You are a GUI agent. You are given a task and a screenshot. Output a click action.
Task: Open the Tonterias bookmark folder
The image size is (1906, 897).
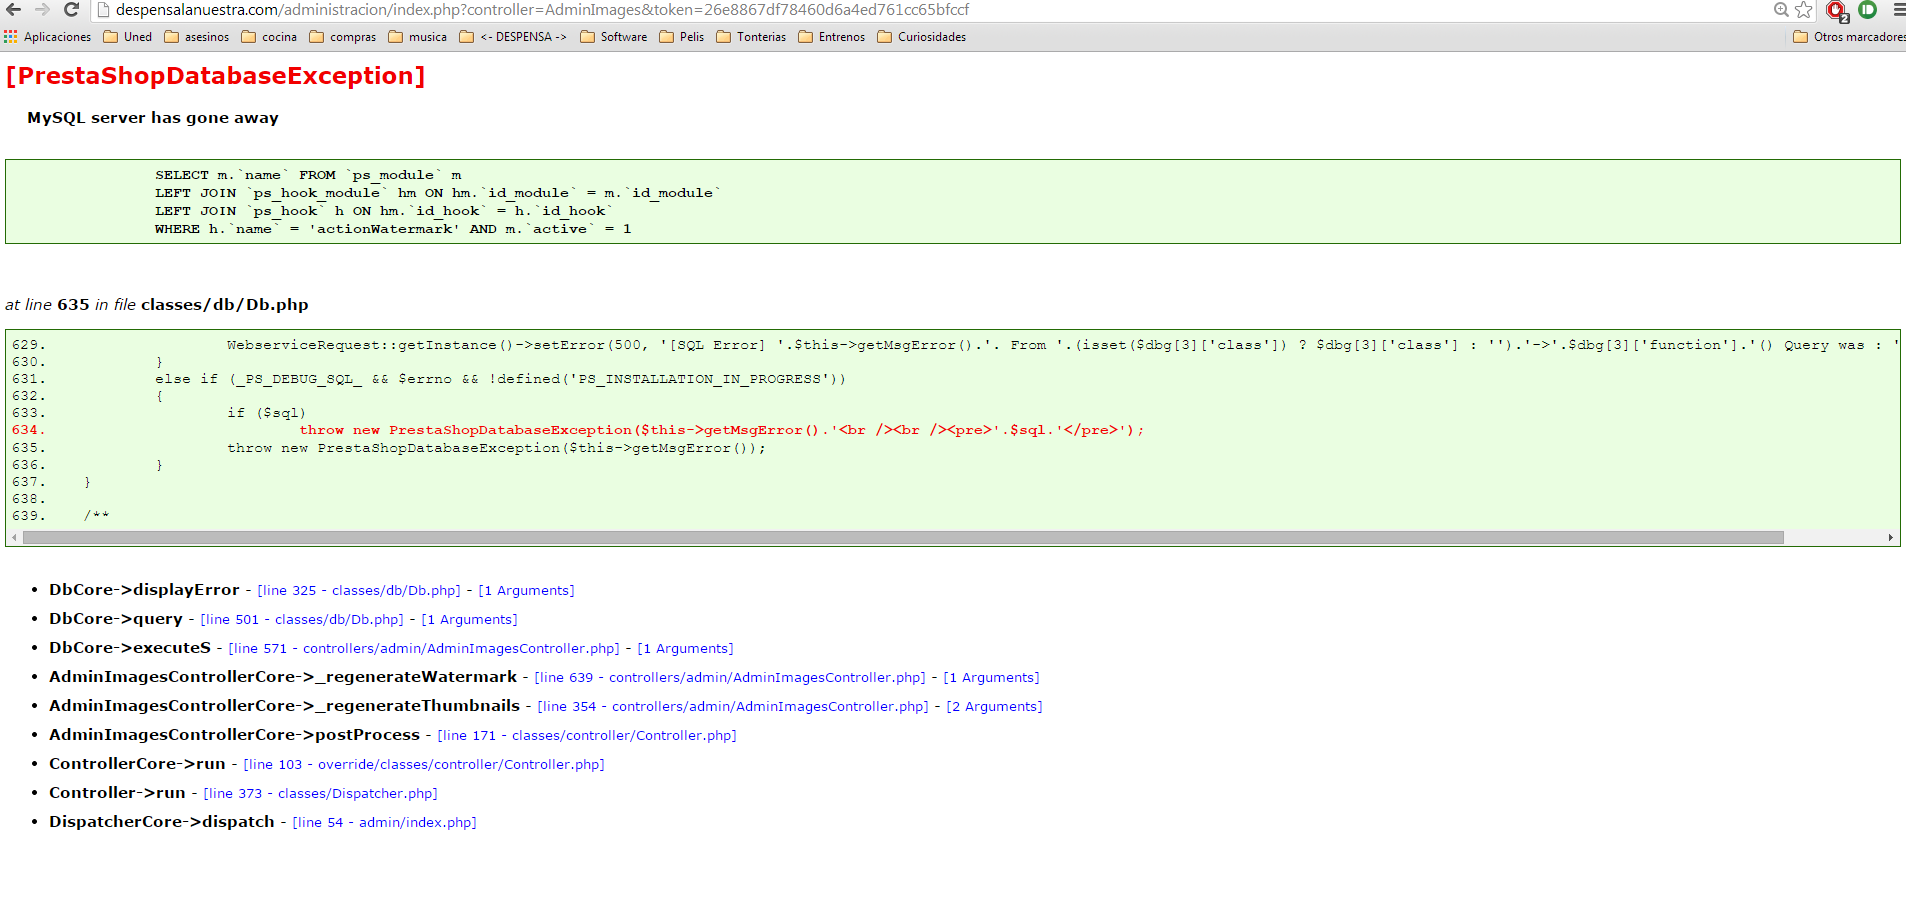(751, 37)
